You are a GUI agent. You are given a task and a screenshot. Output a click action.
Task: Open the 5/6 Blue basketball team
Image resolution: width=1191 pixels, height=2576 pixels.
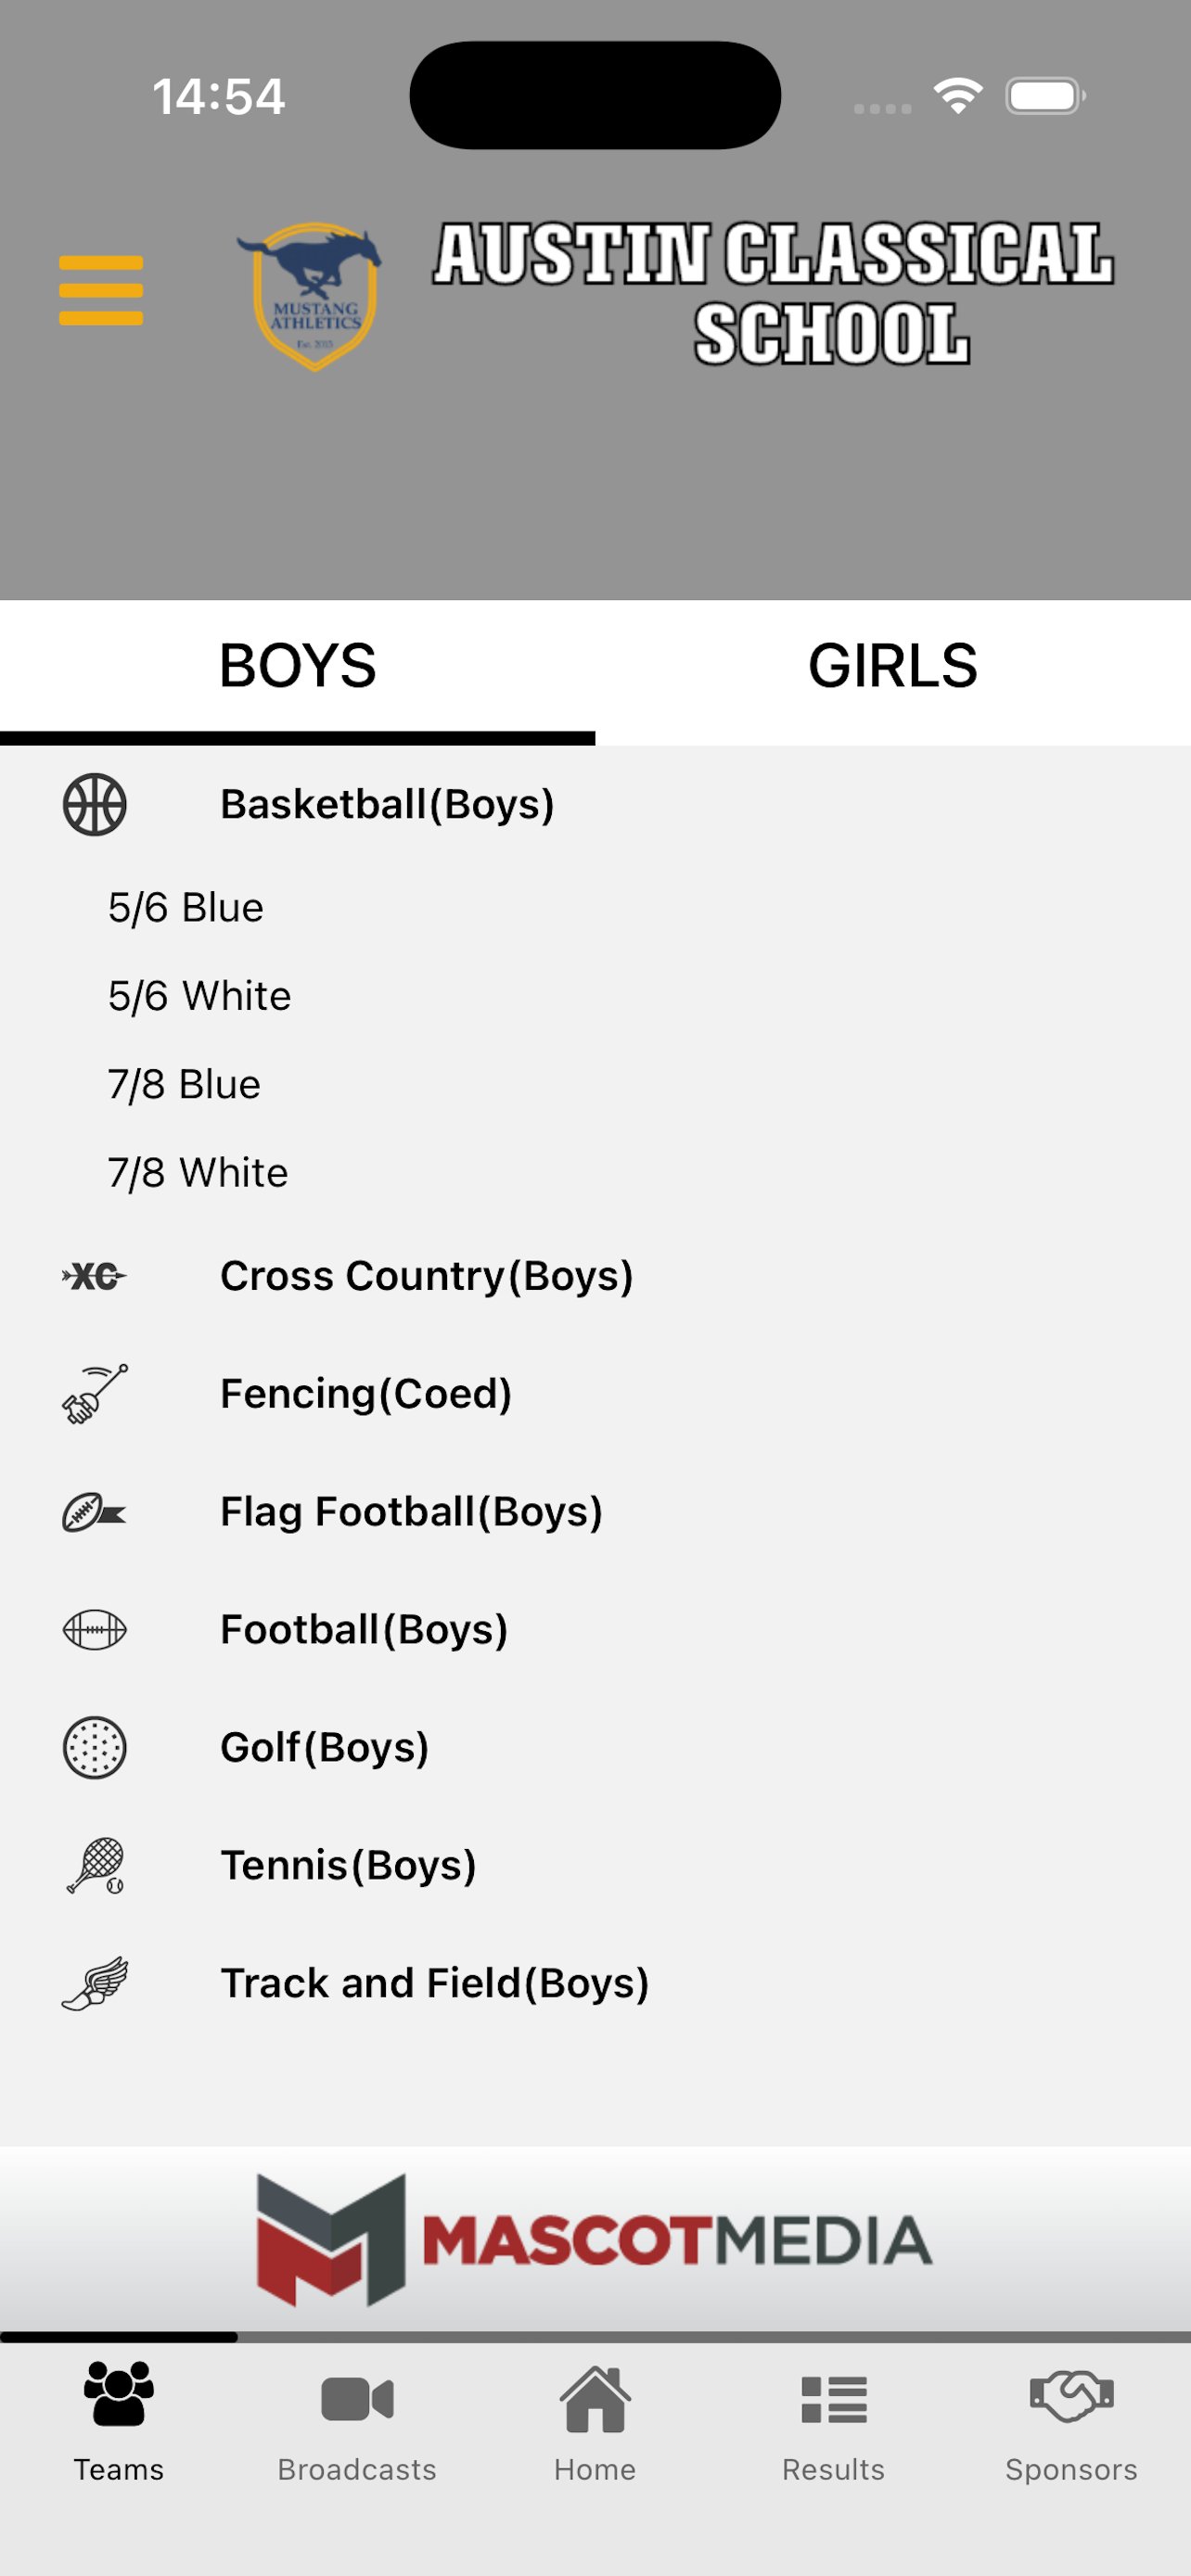(x=186, y=907)
